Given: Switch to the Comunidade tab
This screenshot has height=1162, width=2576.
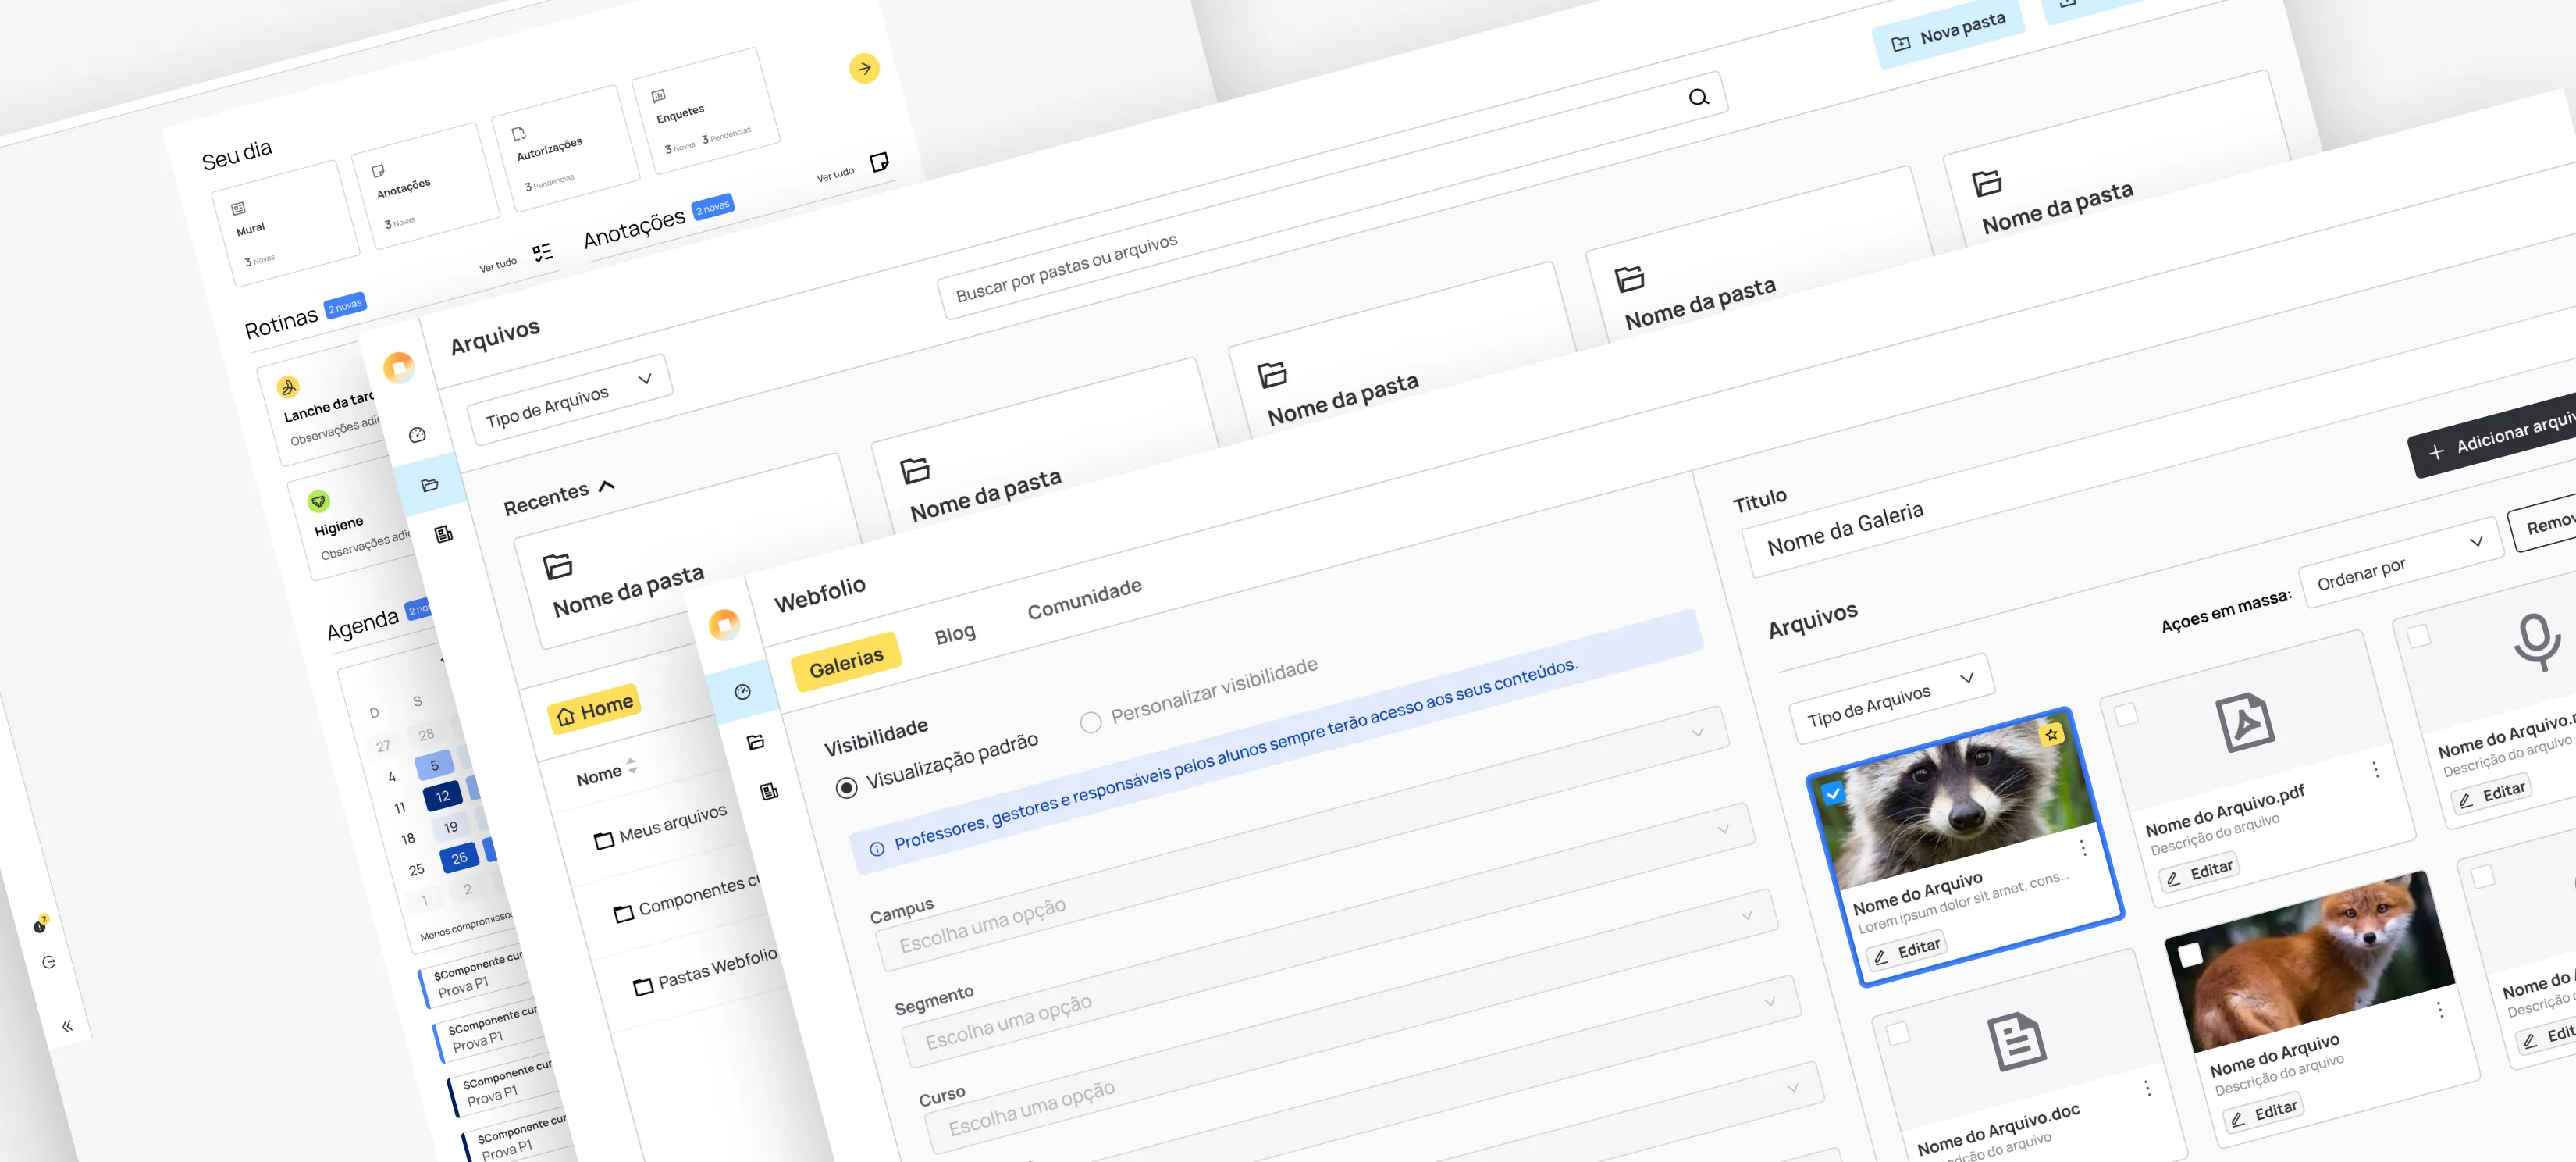Looking at the screenshot, I should pyautogui.click(x=1084, y=598).
